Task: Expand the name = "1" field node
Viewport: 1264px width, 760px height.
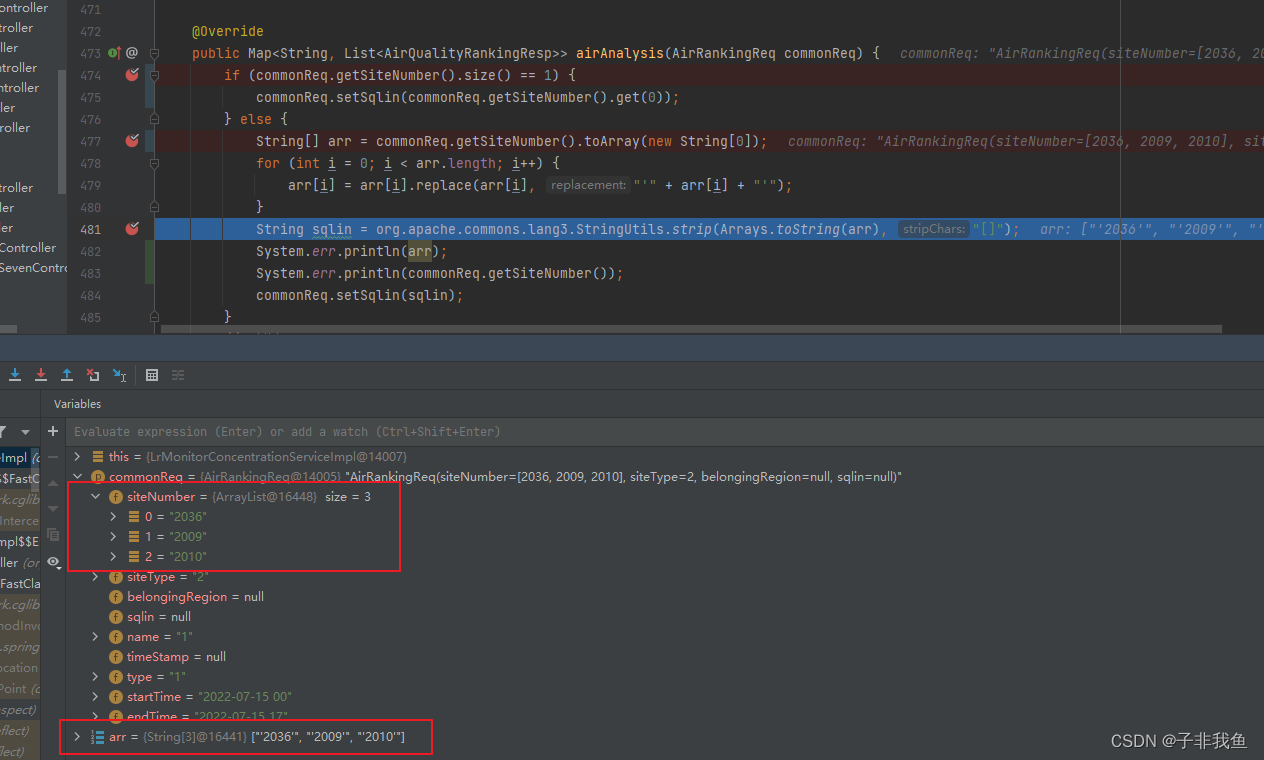Action: click(x=96, y=637)
